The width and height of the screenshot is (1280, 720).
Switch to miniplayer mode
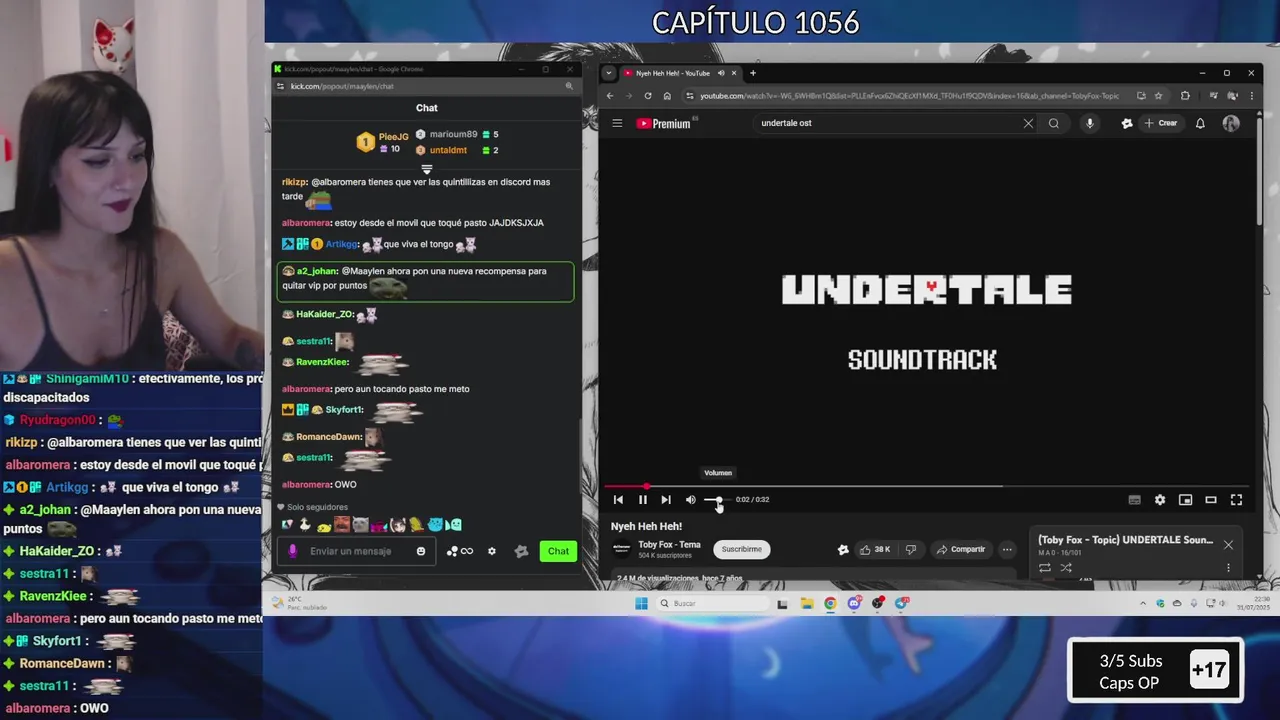click(x=1185, y=500)
